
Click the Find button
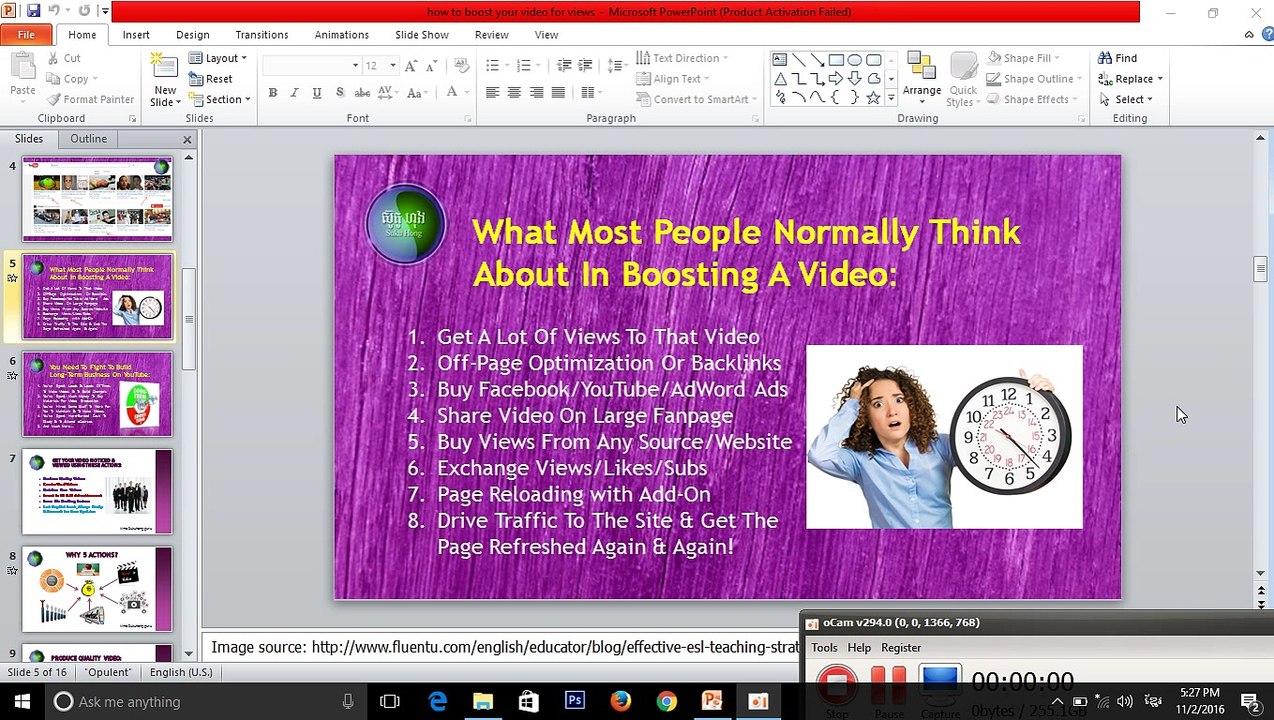(1117, 58)
